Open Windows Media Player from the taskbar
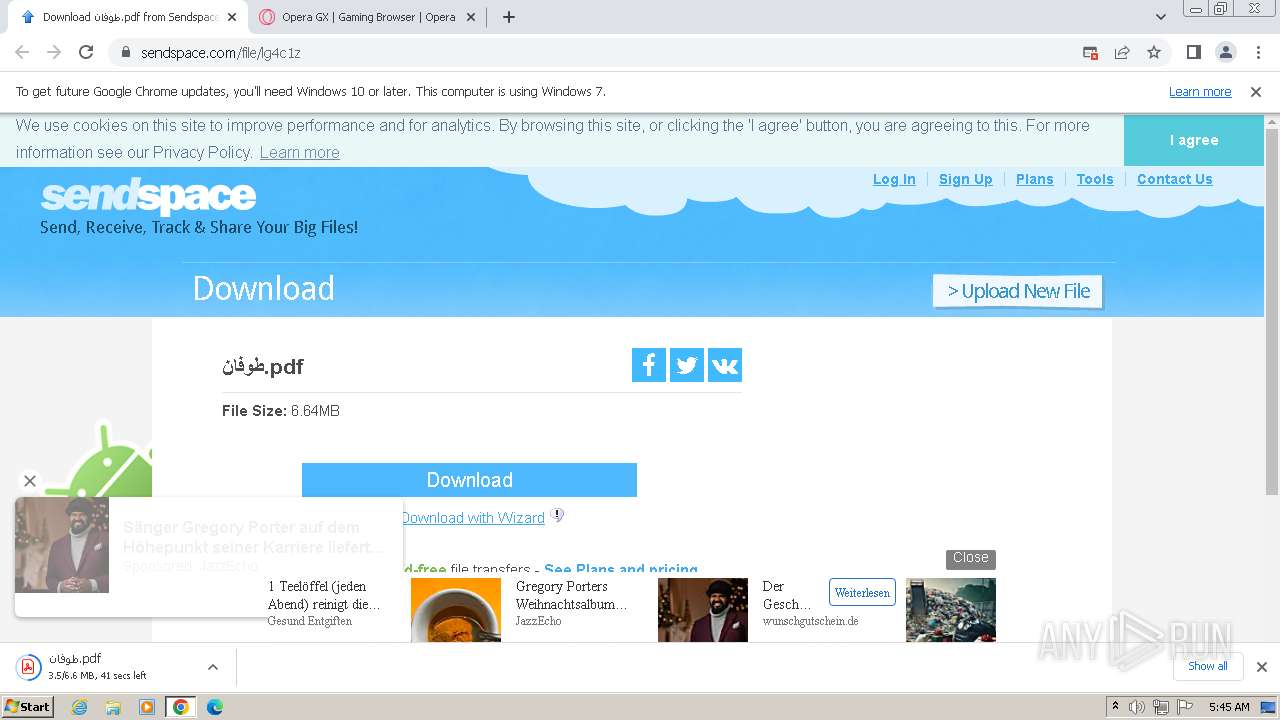This screenshot has width=1280, height=720. 147,707
